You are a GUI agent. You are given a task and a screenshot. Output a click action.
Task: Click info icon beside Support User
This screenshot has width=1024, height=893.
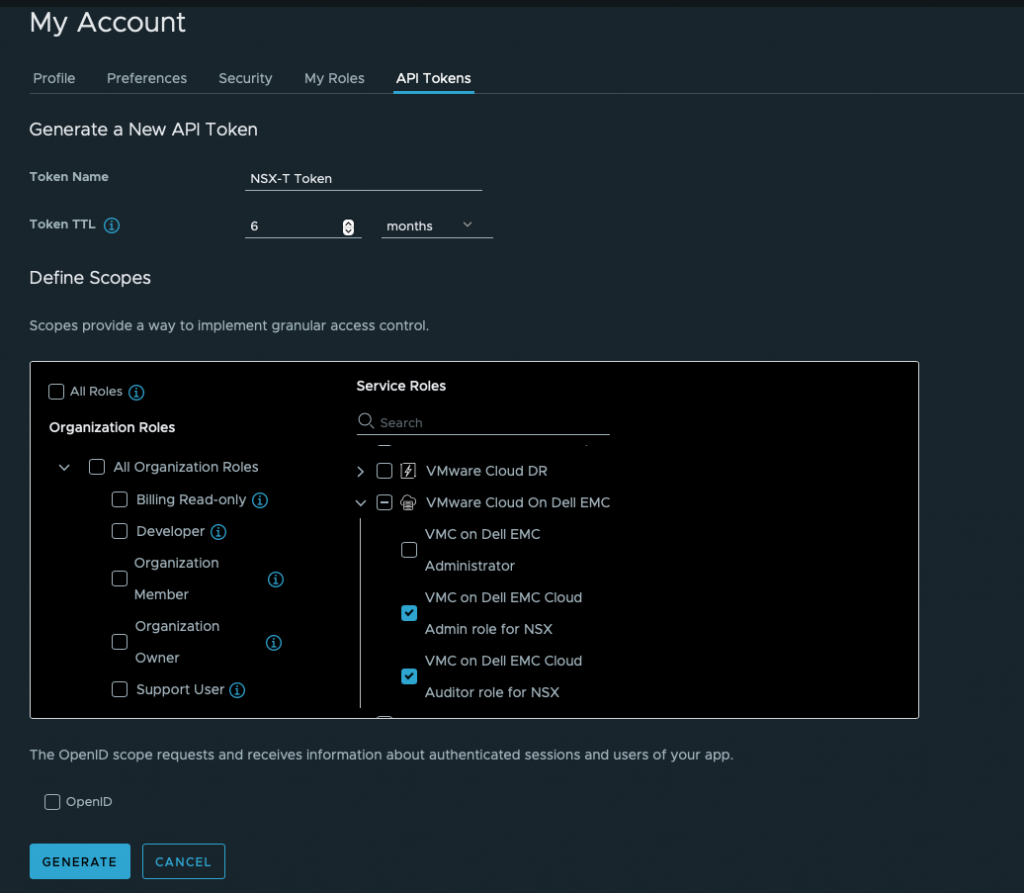pyautogui.click(x=237, y=690)
